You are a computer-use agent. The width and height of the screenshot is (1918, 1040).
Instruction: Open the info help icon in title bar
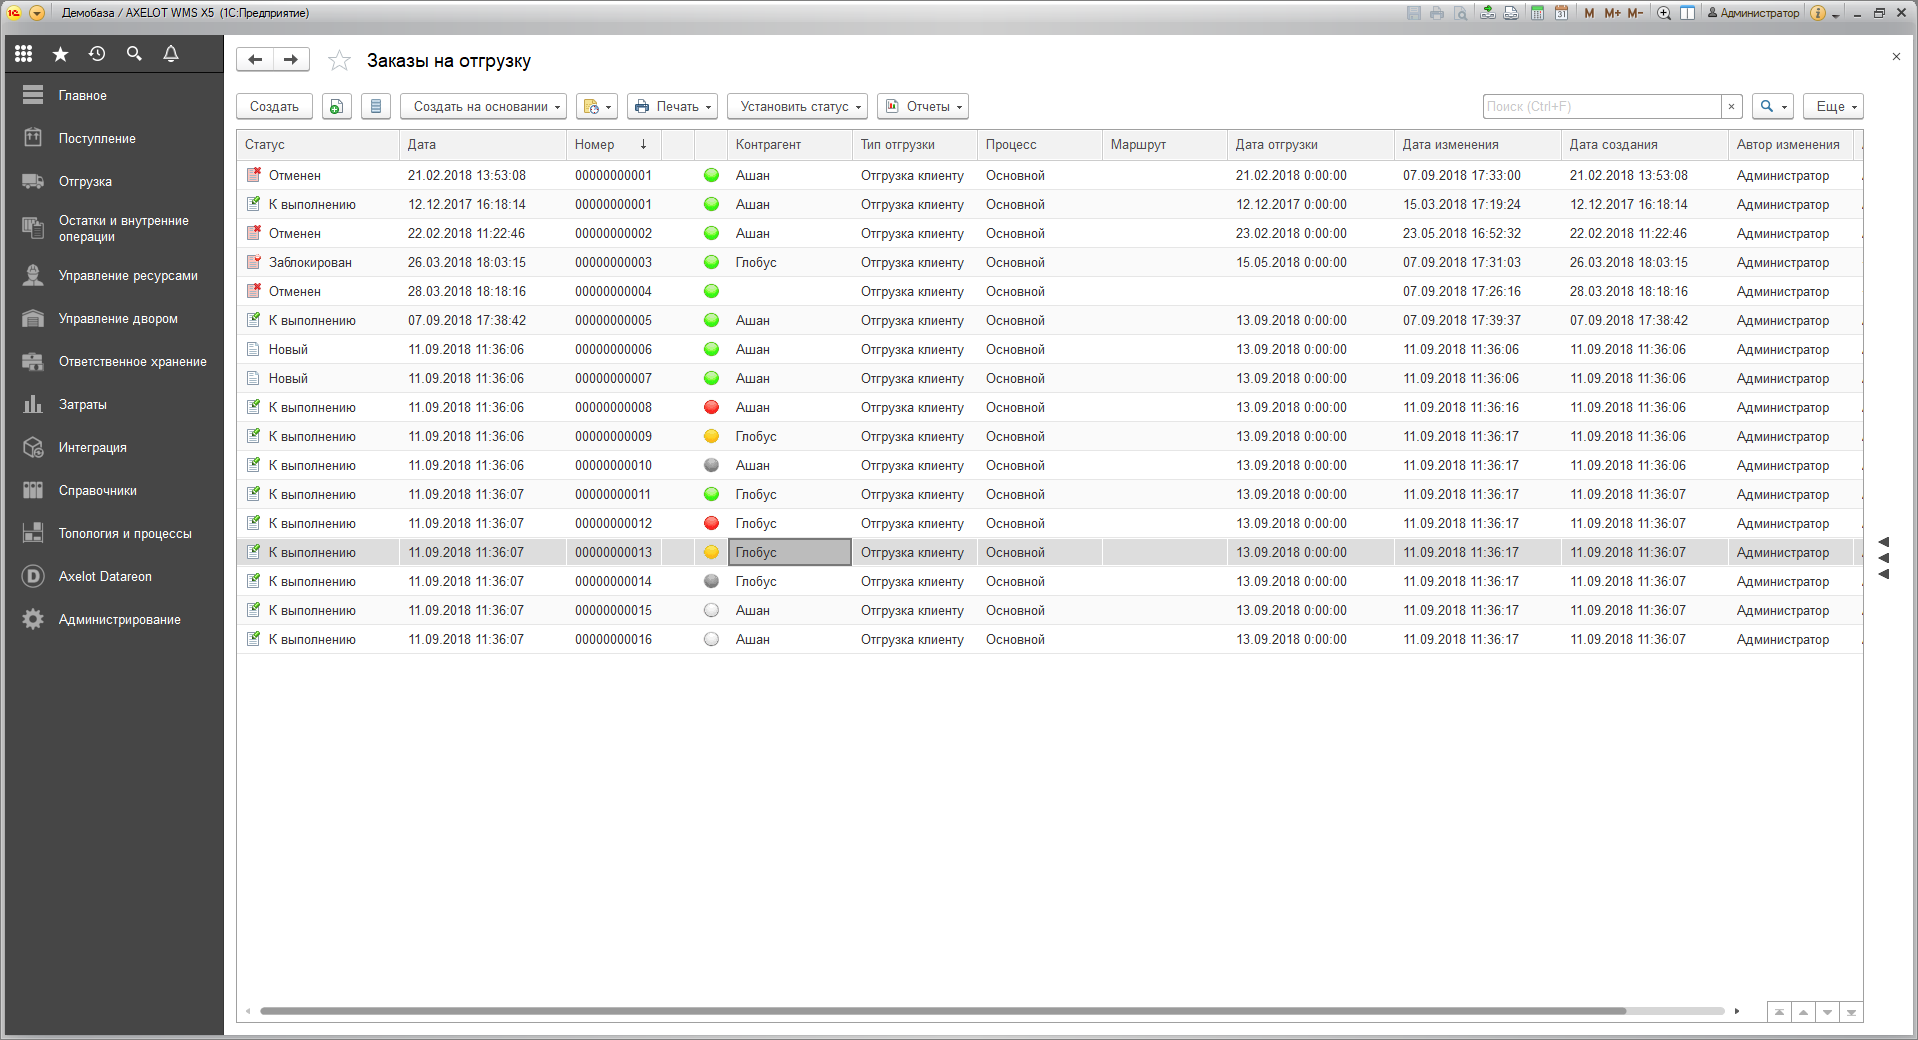coord(1818,13)
